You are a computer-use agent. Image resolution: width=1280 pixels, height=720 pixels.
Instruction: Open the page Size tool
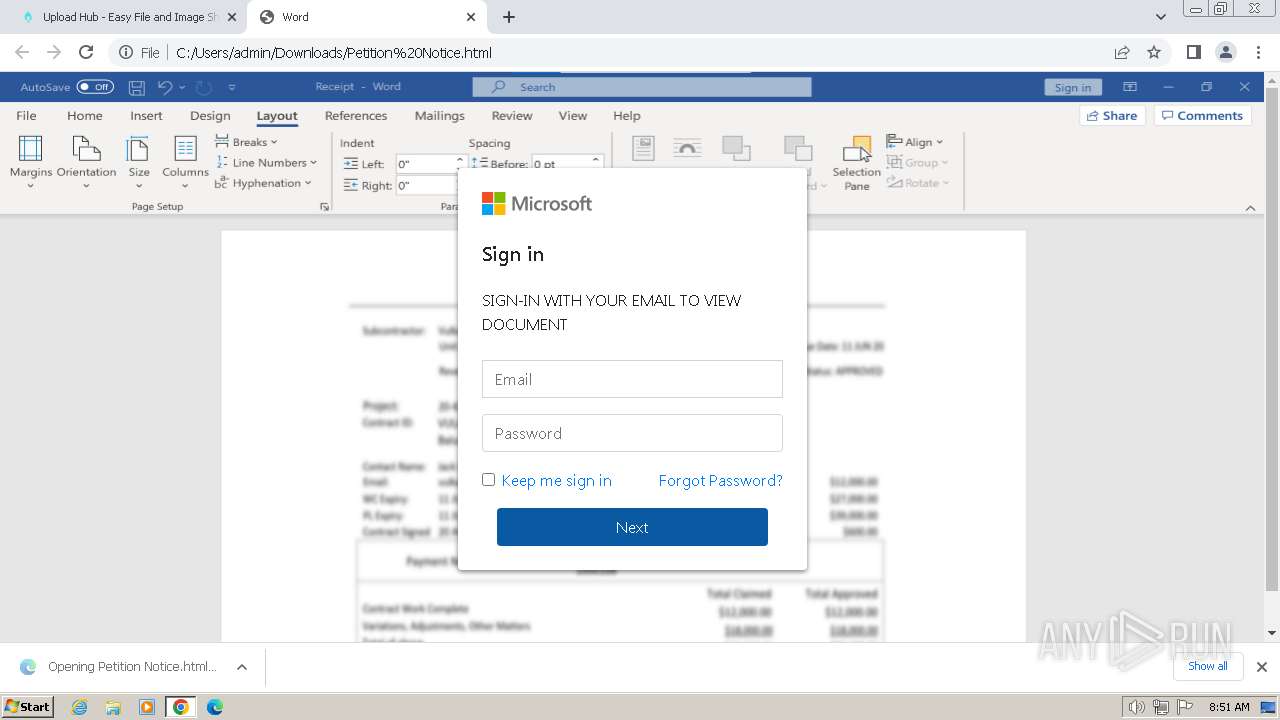pos(139,161)
